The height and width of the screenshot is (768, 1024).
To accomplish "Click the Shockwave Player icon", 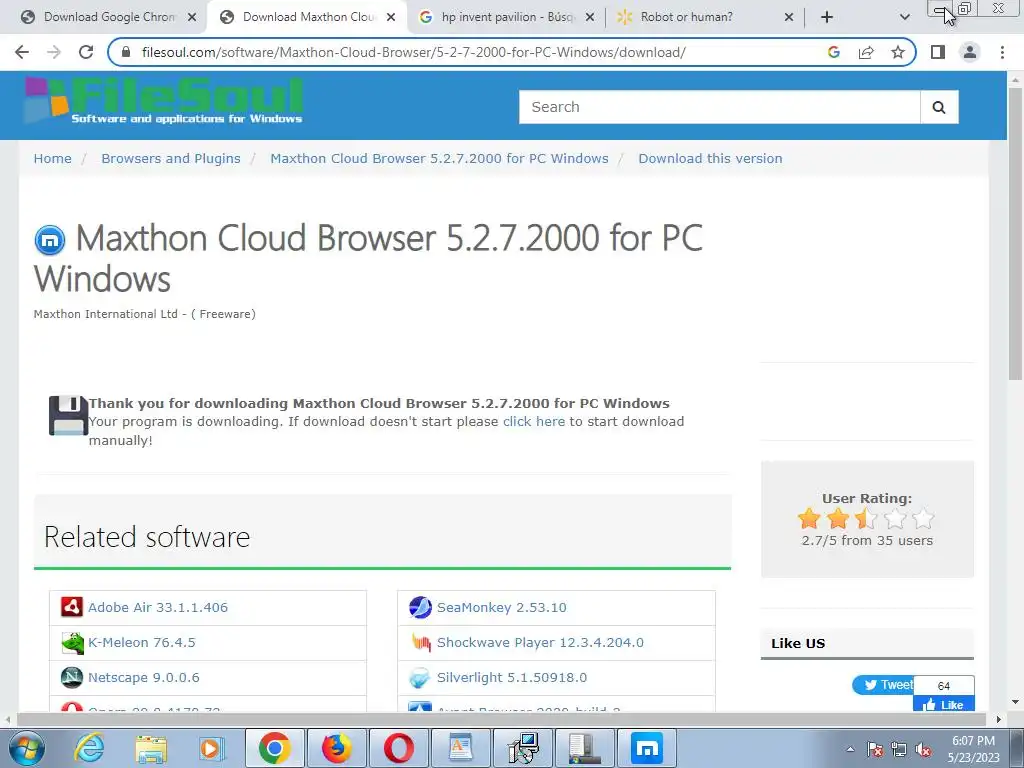I will tap(421, 643).
